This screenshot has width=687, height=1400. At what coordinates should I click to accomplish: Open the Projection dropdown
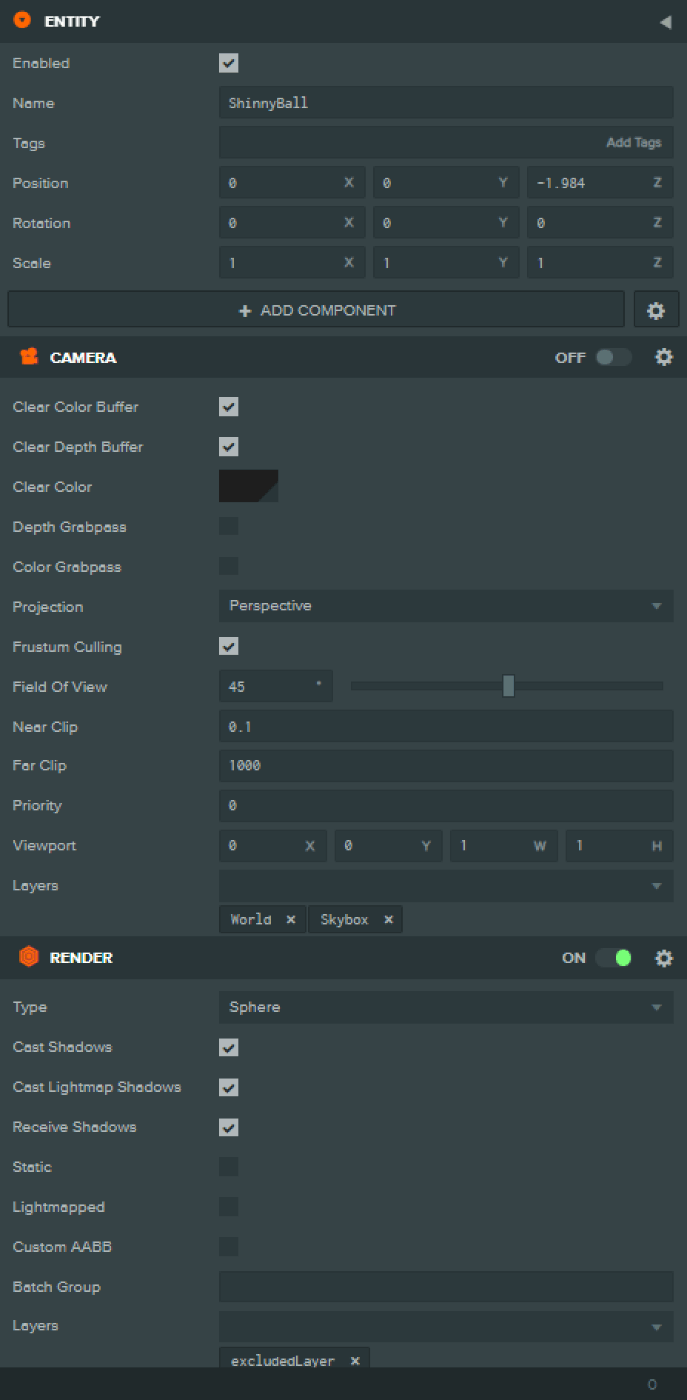click(446, 606)
